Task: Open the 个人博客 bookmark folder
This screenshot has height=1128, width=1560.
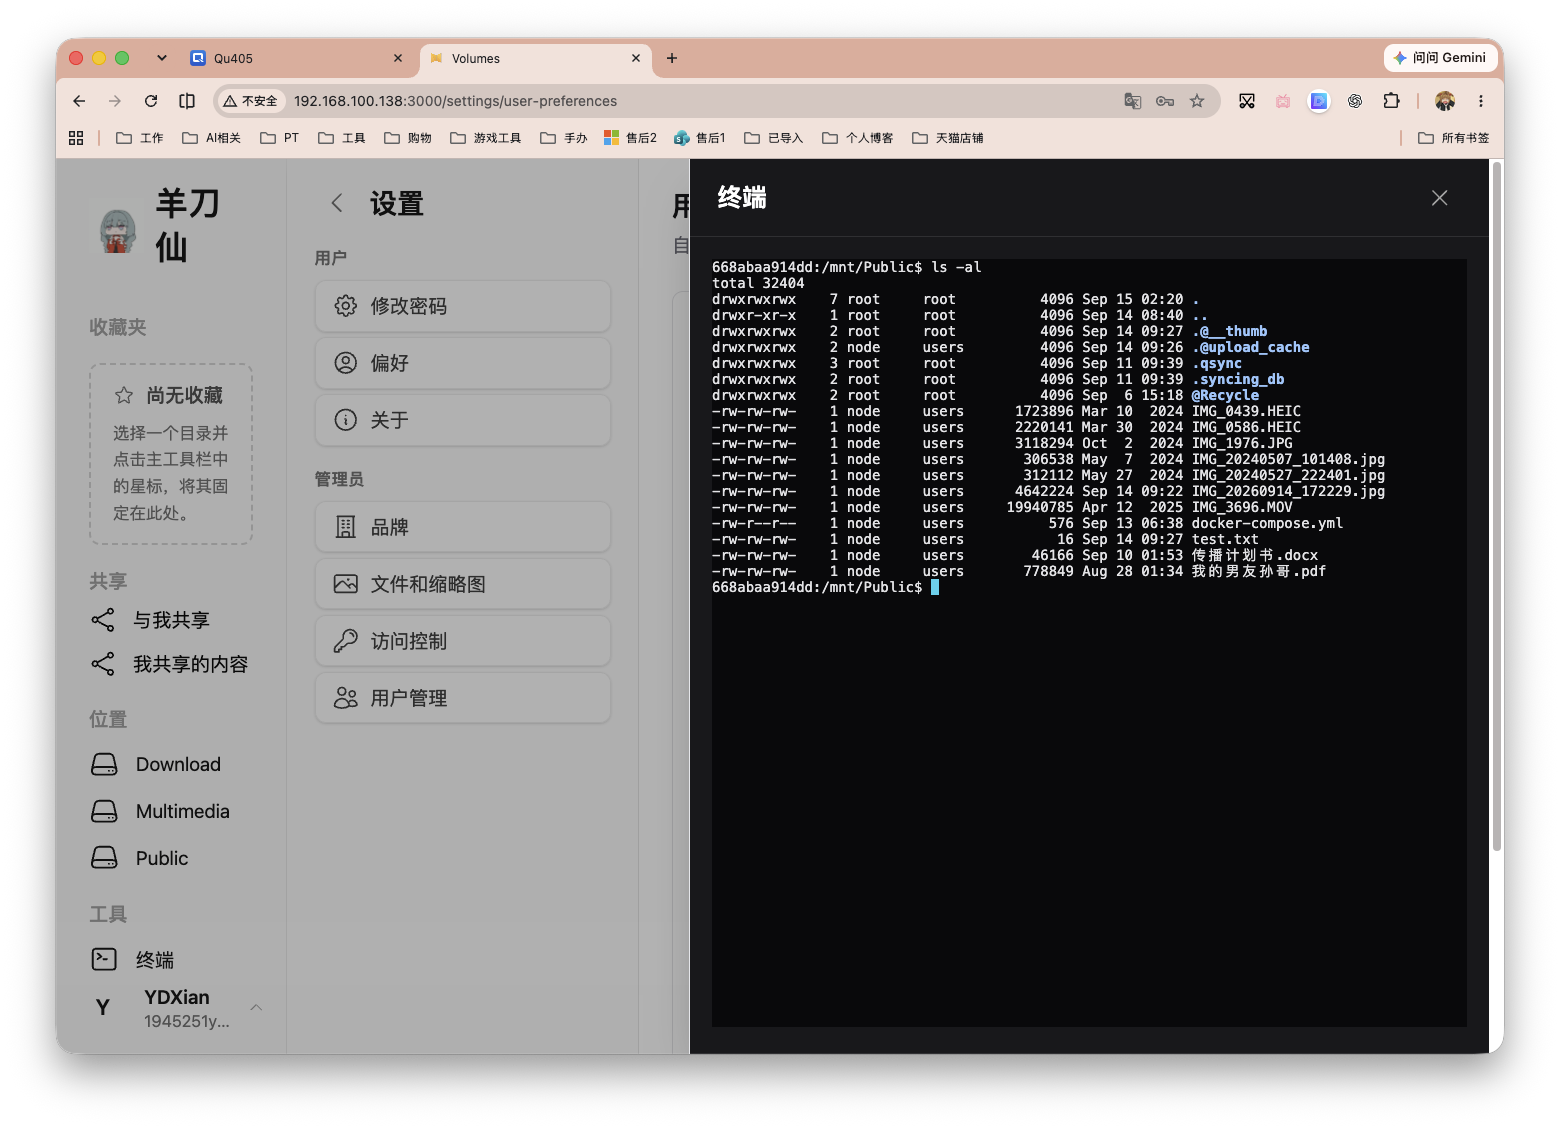Action: [x=858, y=138]
